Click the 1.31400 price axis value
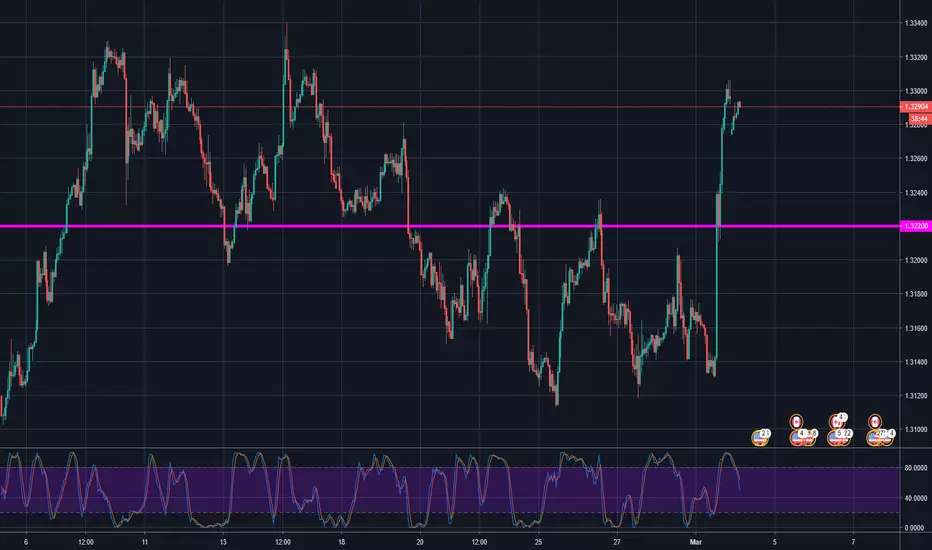 [916, 362]
